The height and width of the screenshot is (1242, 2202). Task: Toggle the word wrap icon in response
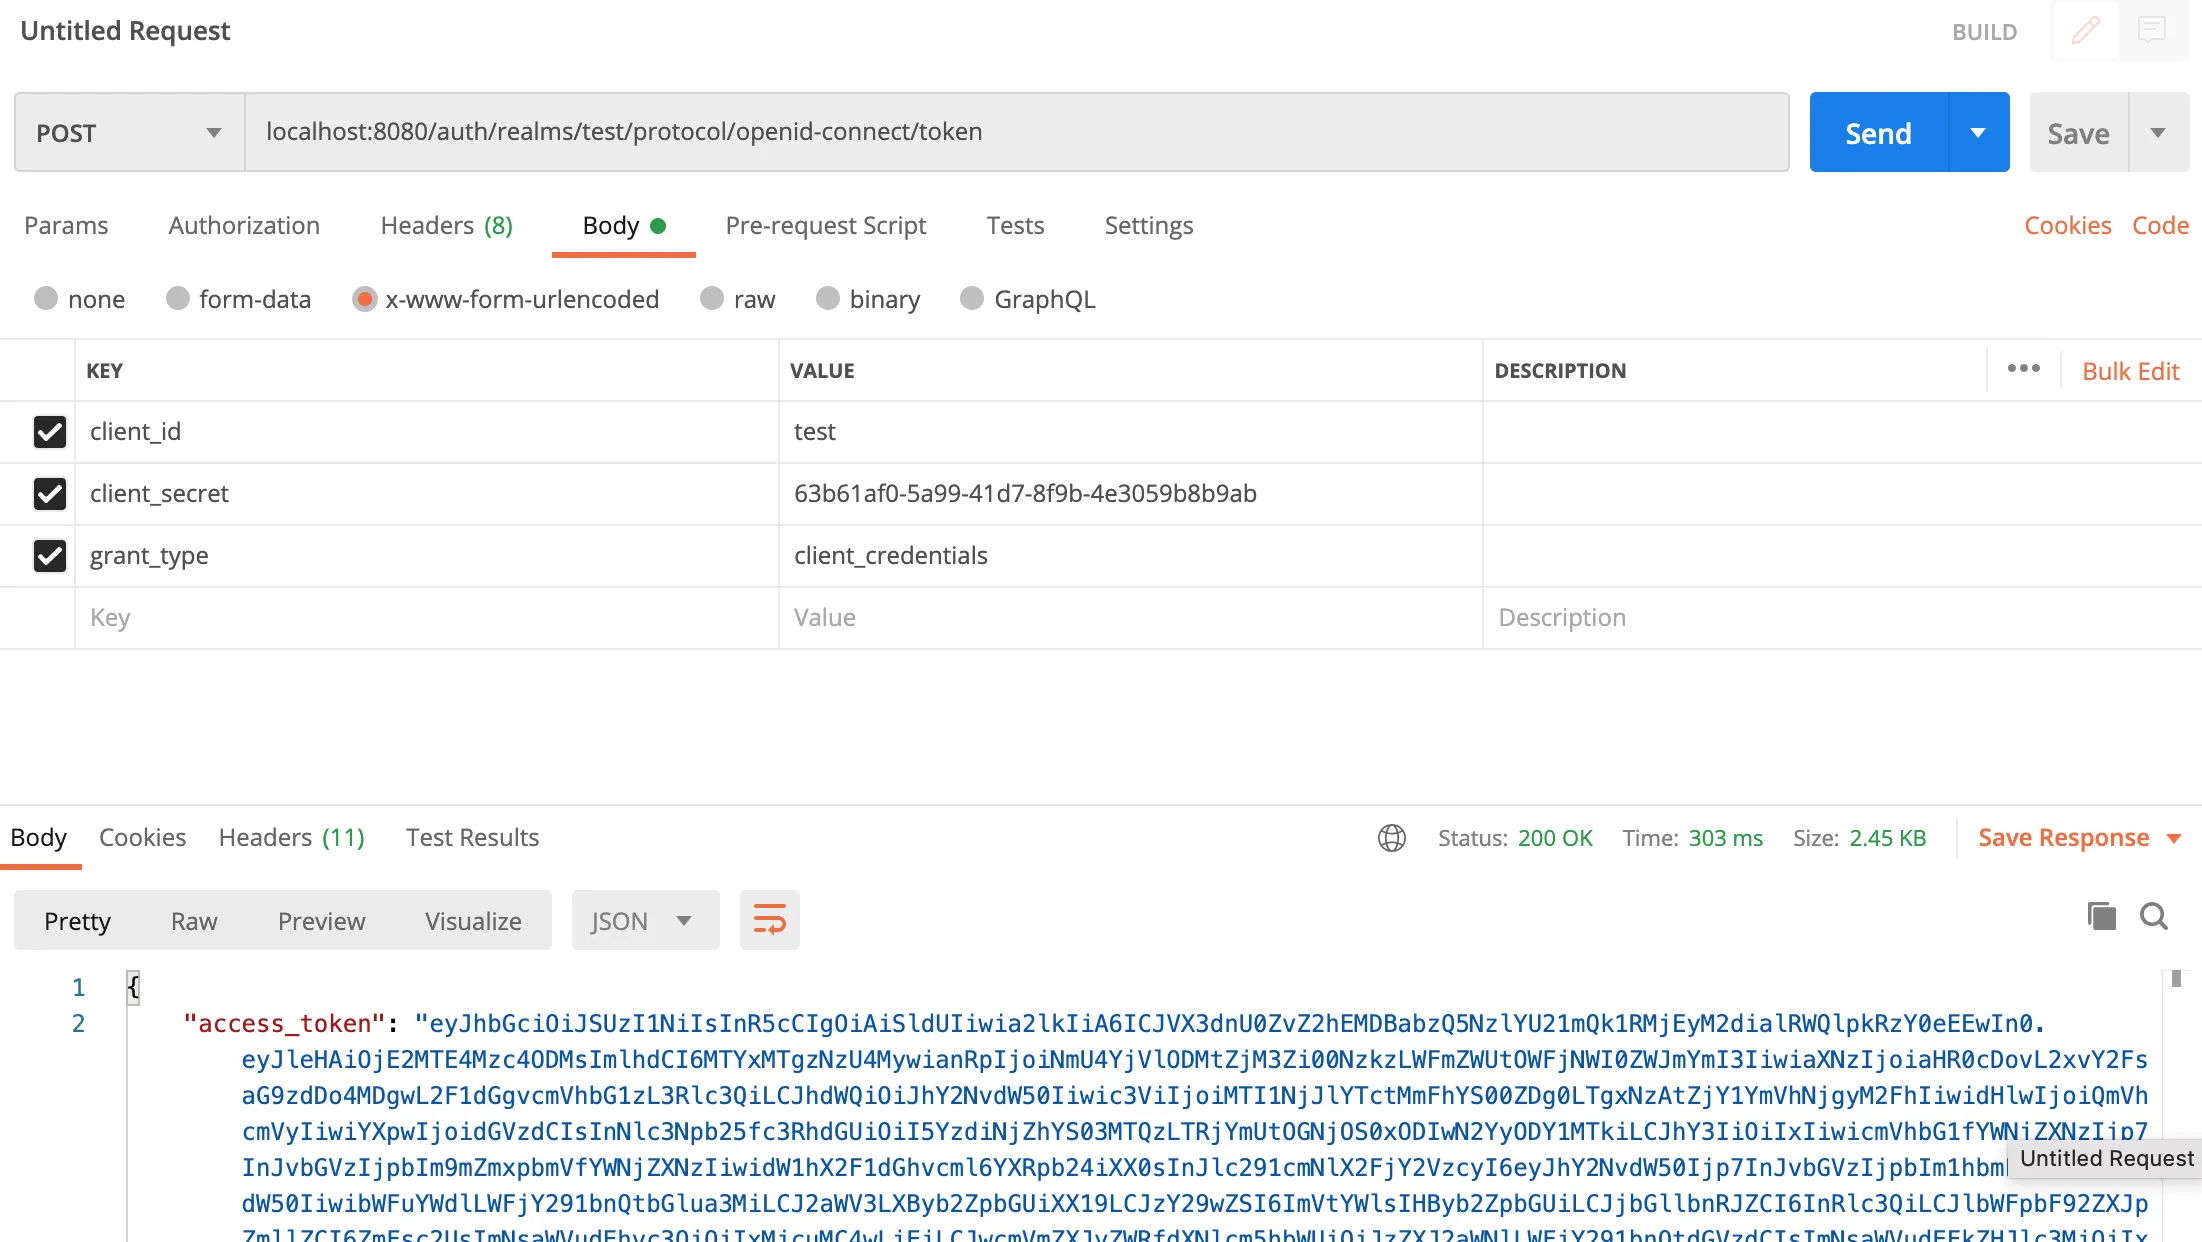(769, 920)
